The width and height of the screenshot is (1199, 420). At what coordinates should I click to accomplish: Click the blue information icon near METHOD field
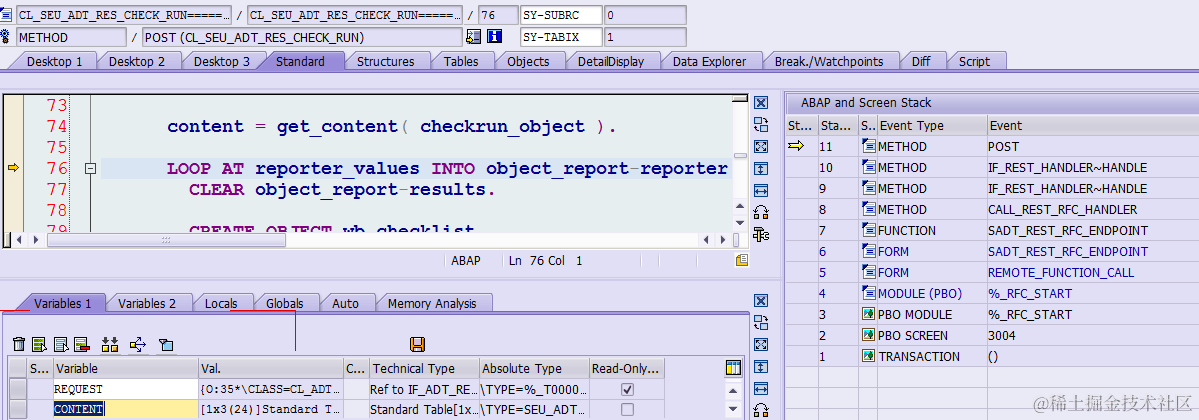pyautogui.click(x=494, y=36)
